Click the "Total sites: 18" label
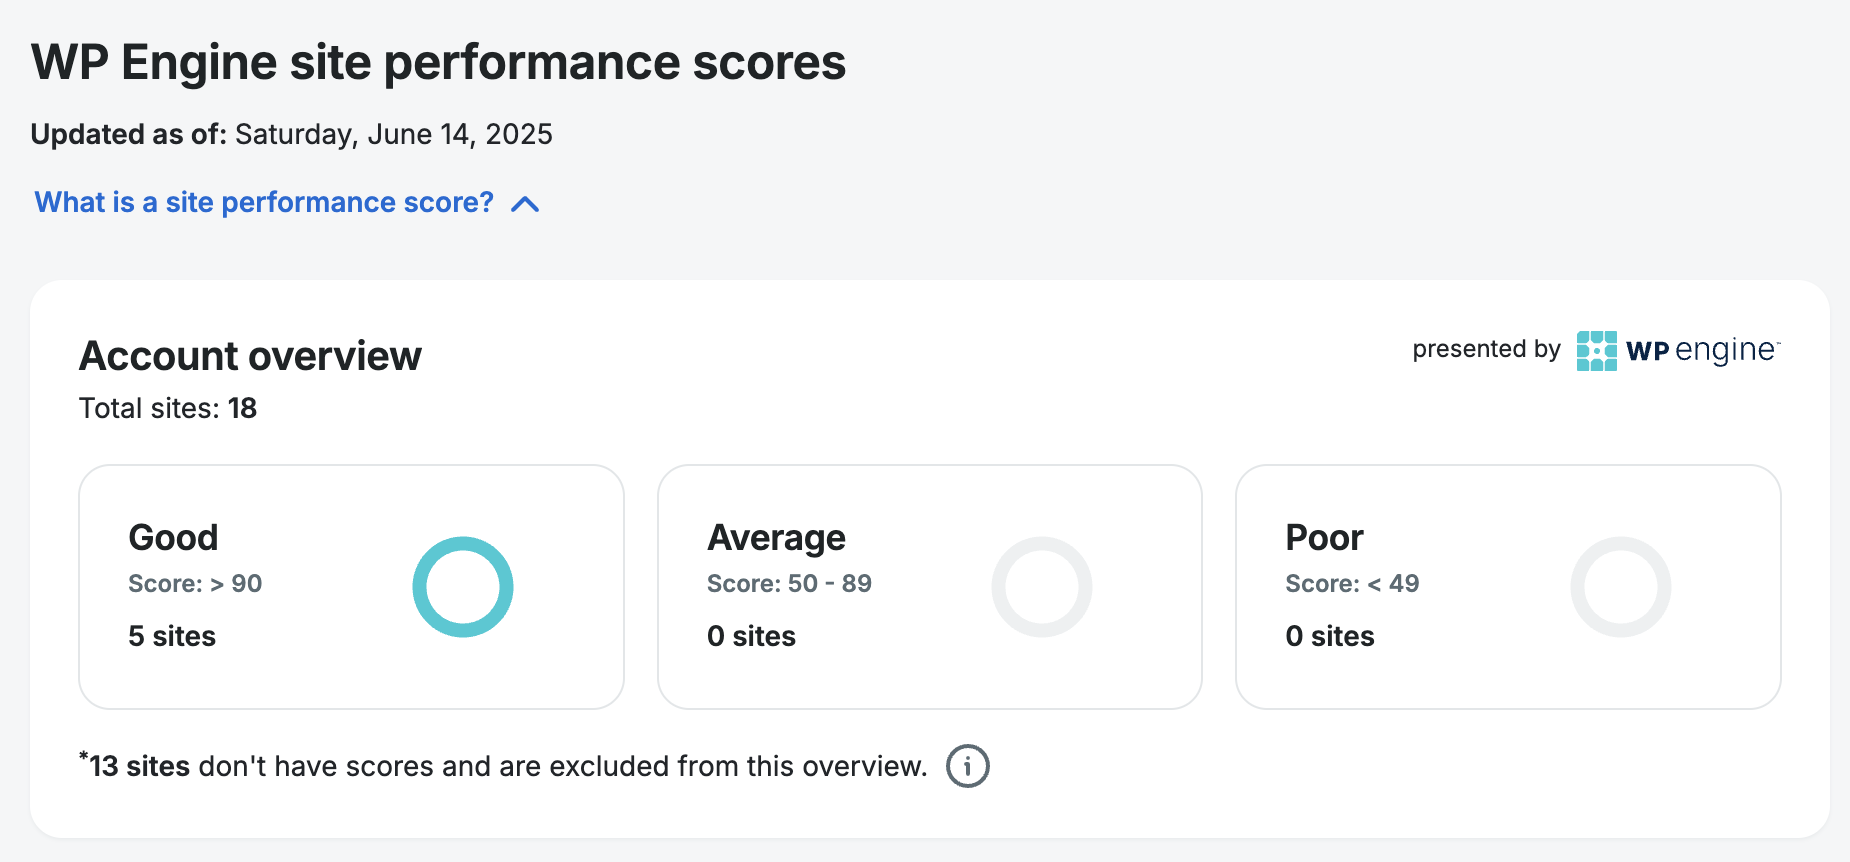The width and height of the screenshot is (1850, 862). coord(168,408)
